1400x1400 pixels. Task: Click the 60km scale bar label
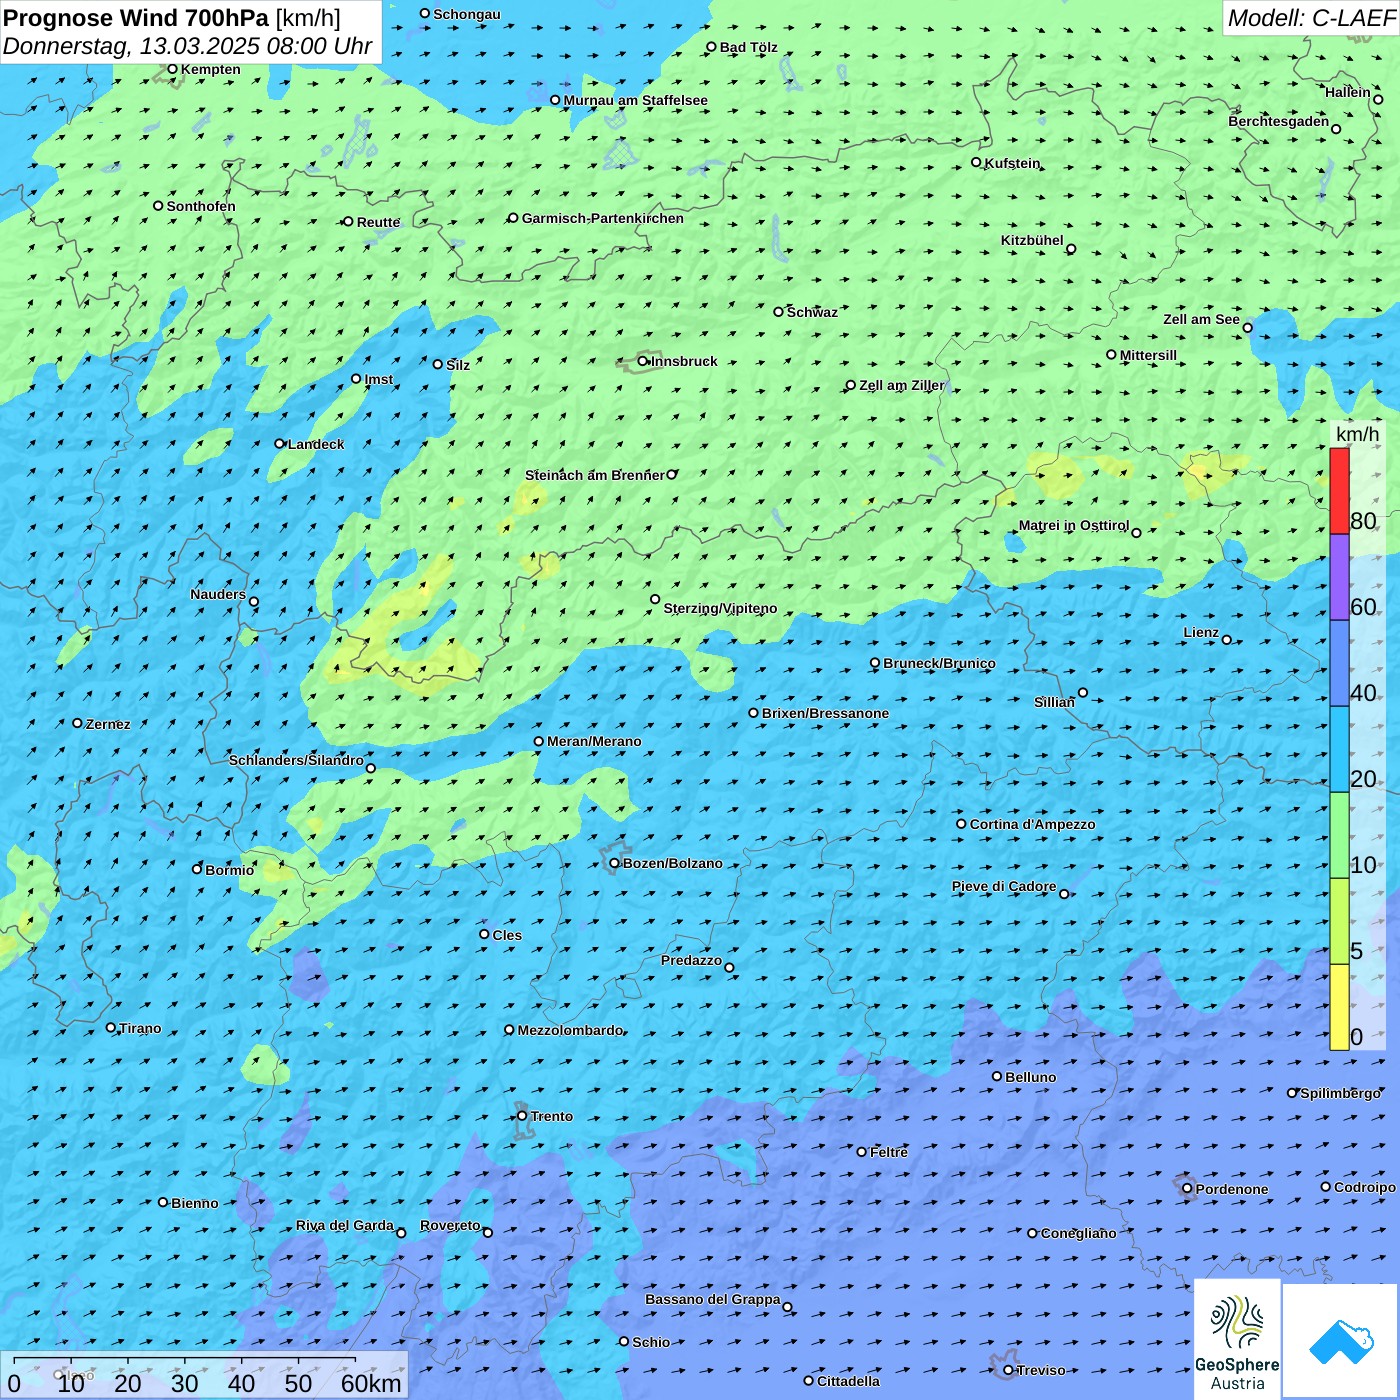(x=370, y=1383)
